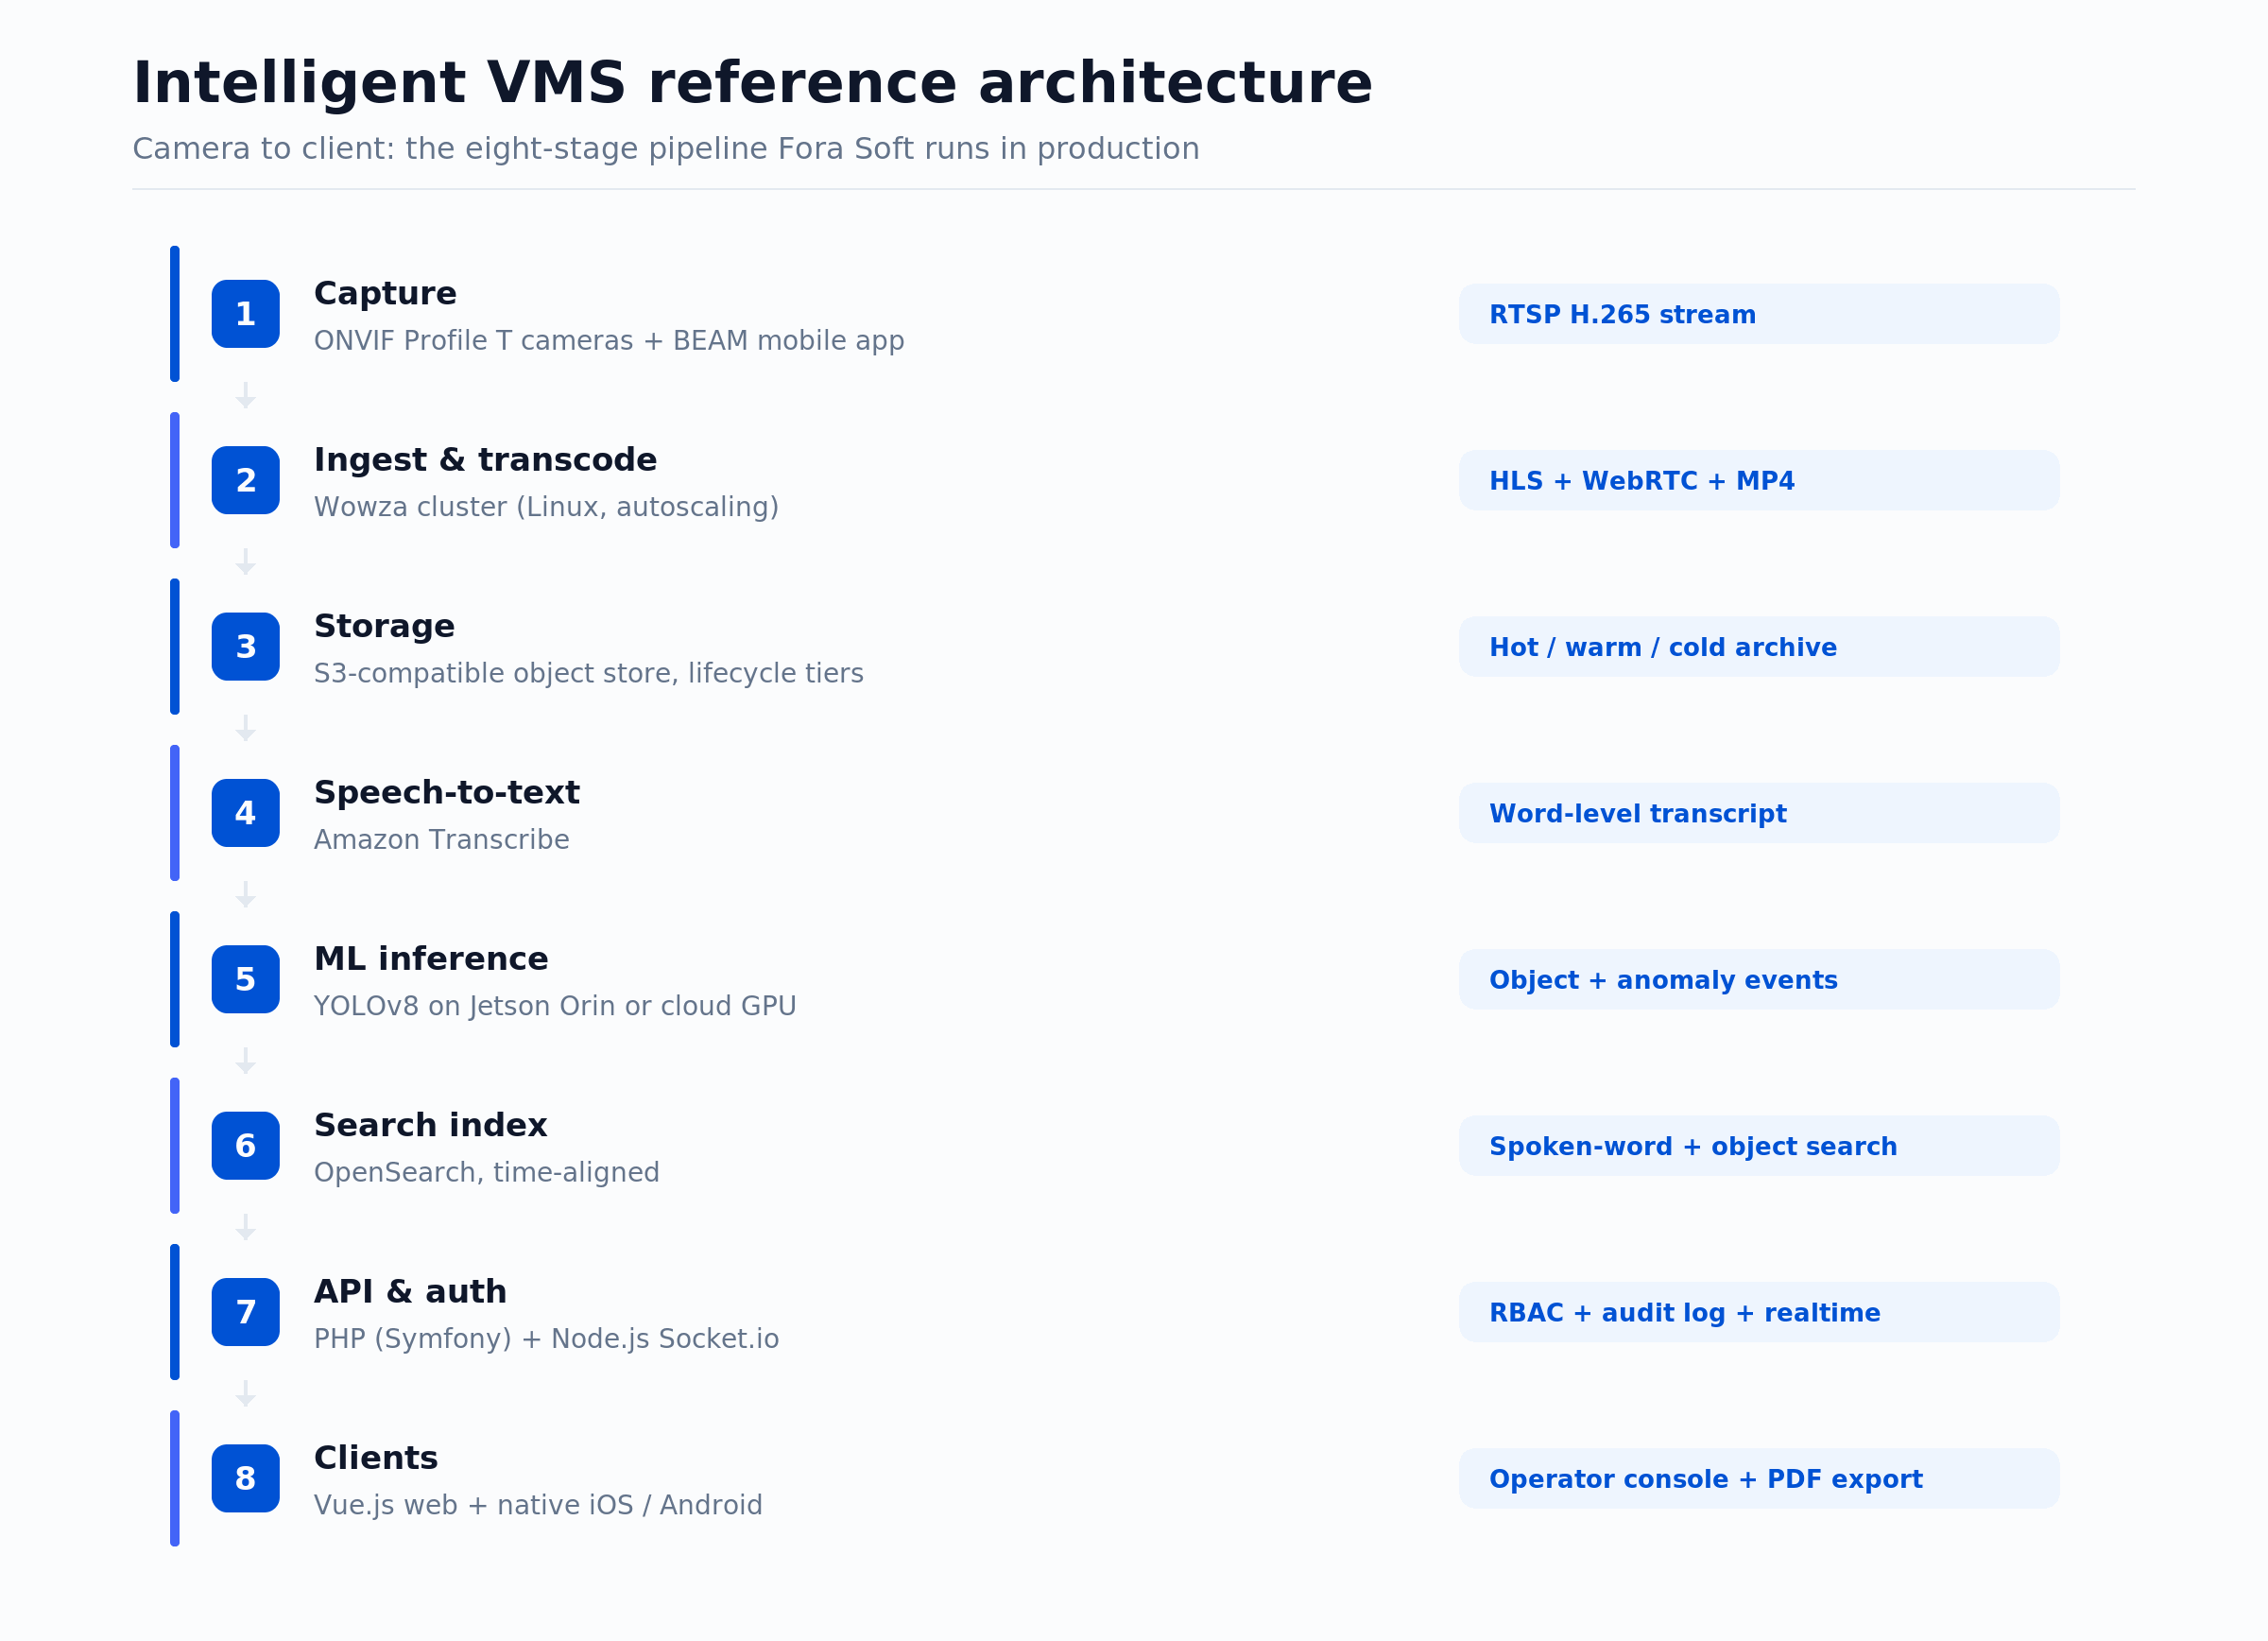Select the 'Word-level transcript' output pill
Image resolution: width=2268 pixels, height=1641 pixels.
[x=1759, y=813]
